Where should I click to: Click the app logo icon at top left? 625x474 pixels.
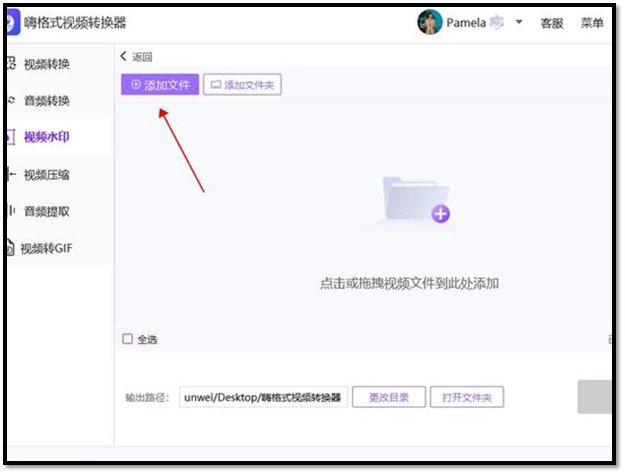pyautogui.click(x=13, y=22)
